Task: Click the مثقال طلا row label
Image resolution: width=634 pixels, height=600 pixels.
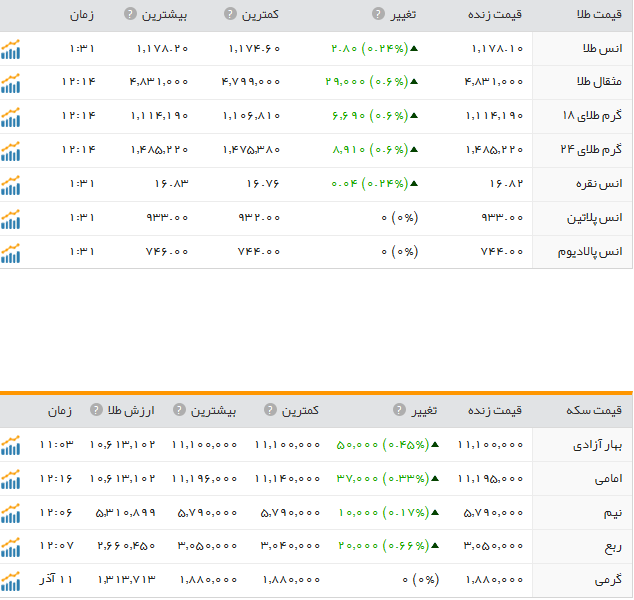Action: [599, 82]
